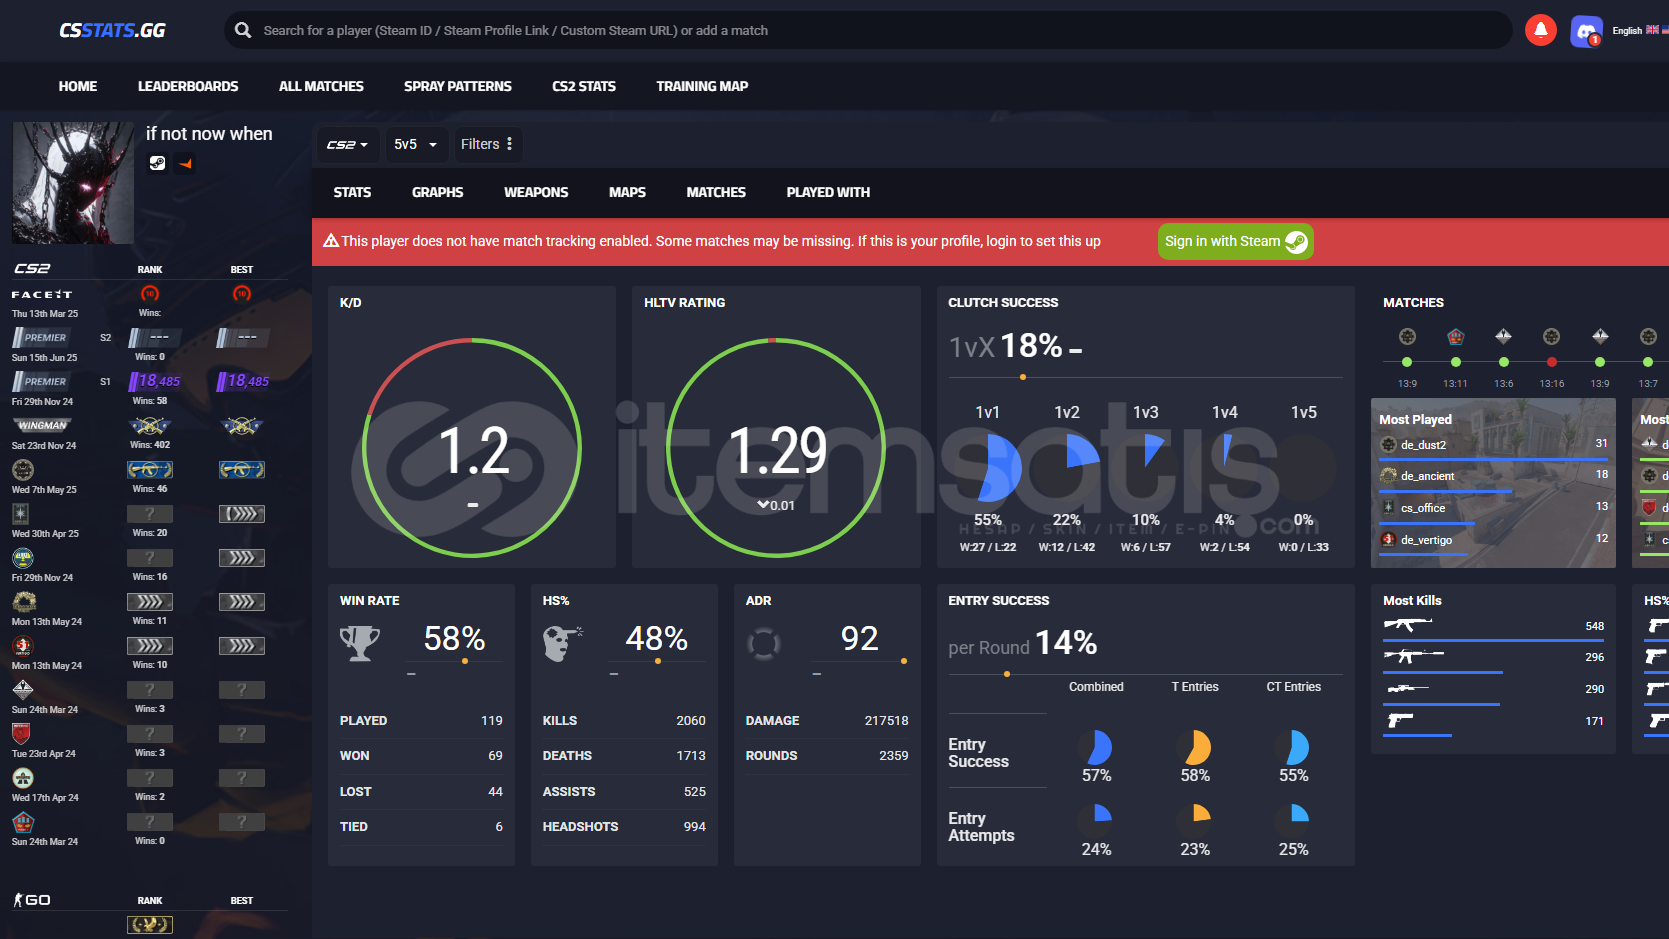Switch to the MATCHES tab
Viewport: 1669px width, 939px height.
[716, 192]
